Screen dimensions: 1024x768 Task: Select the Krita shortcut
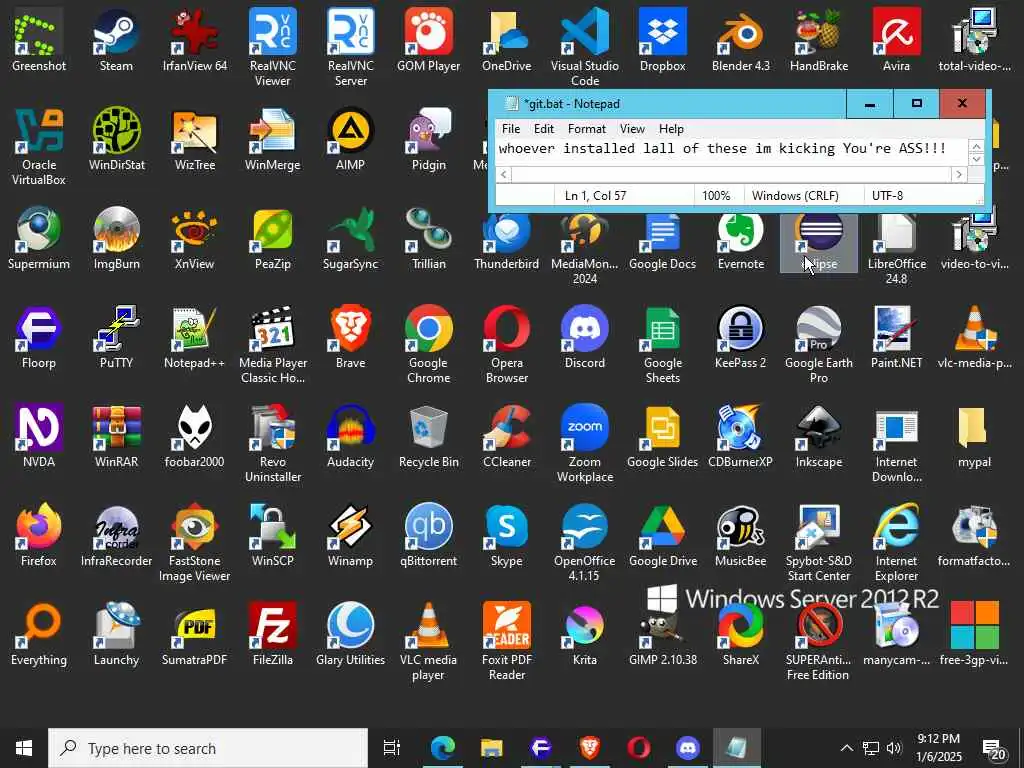[x=584, y=634]
